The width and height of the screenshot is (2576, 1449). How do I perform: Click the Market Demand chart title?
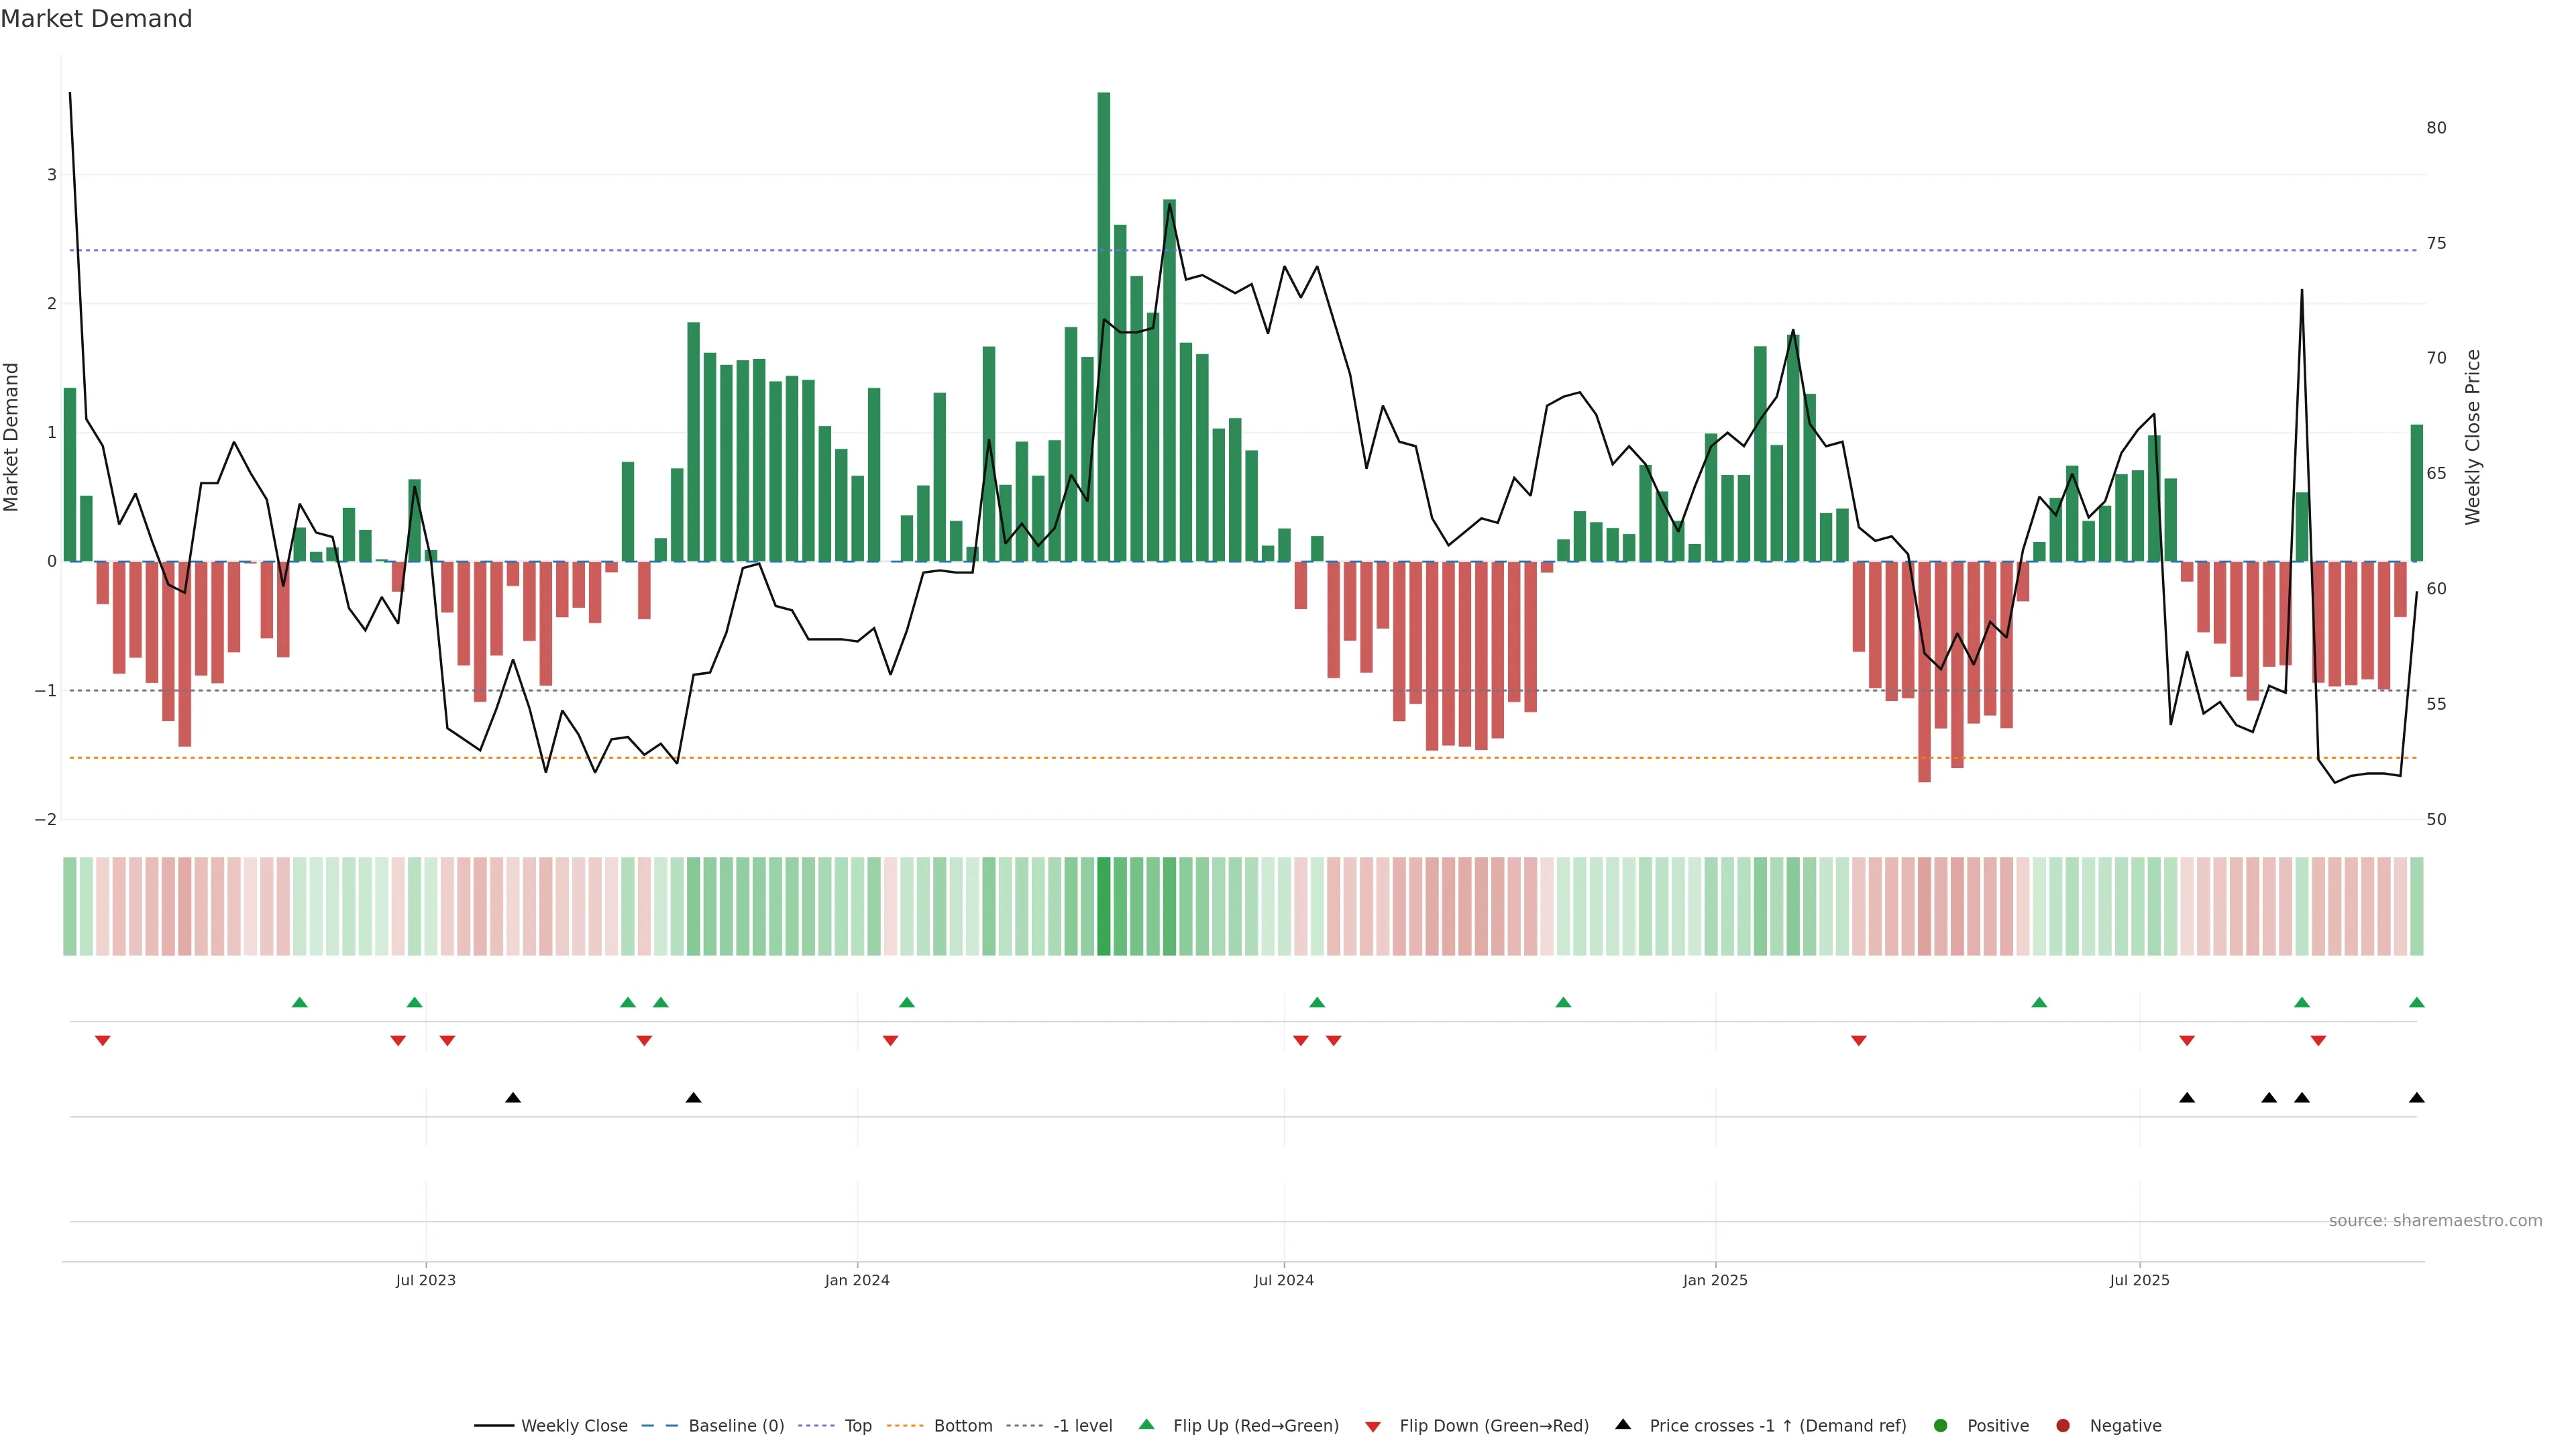pos(96,19)
